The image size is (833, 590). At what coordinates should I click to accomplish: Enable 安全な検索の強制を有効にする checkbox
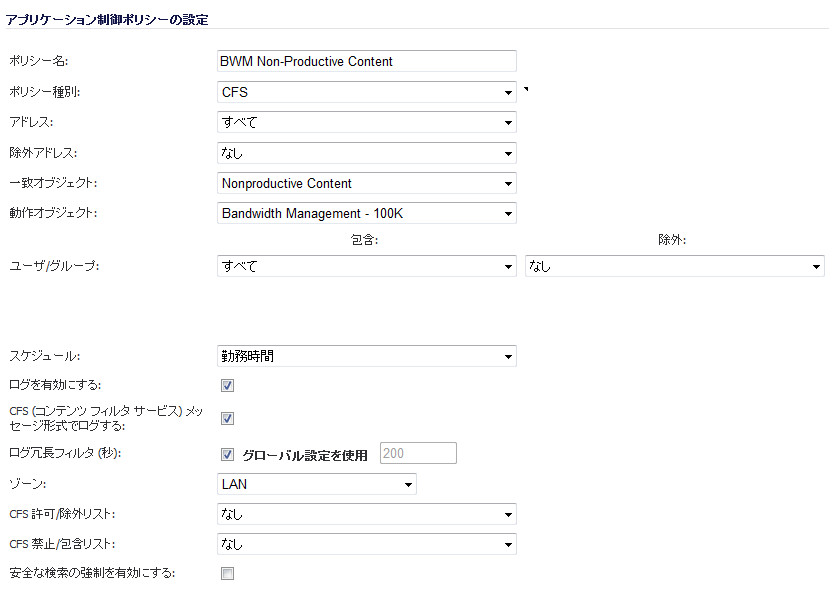click(x=227, y=574)
